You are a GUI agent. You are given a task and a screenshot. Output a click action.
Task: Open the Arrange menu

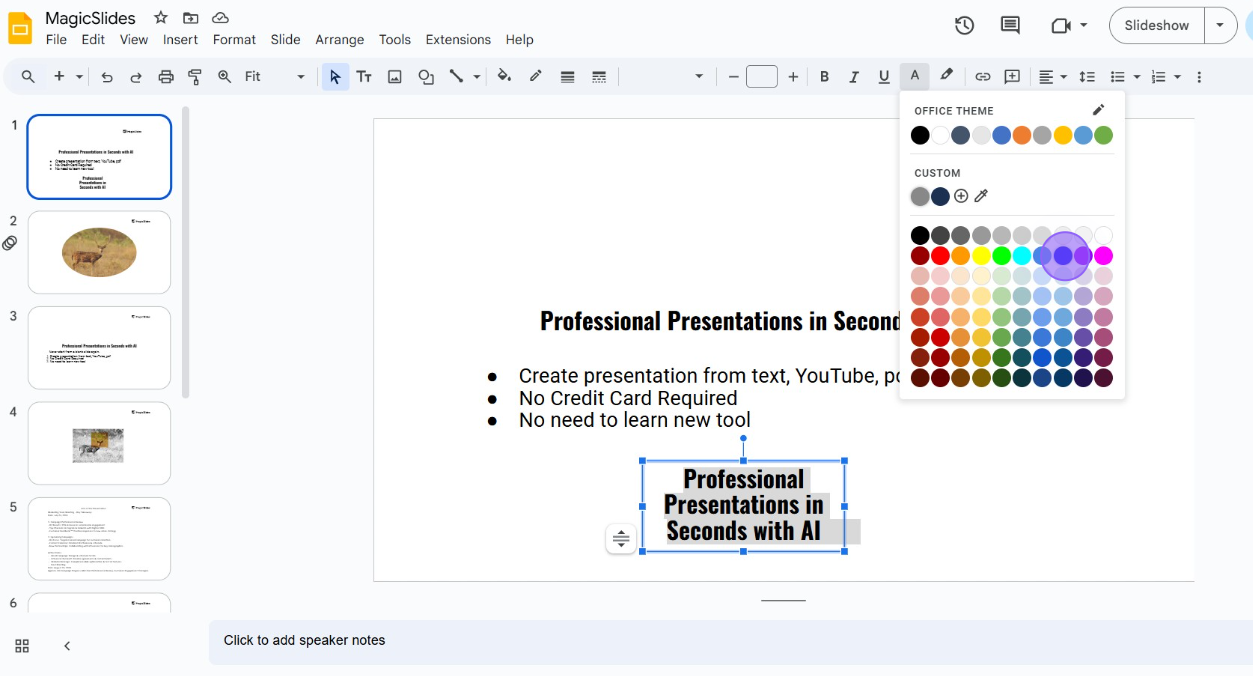coord(339,40)
